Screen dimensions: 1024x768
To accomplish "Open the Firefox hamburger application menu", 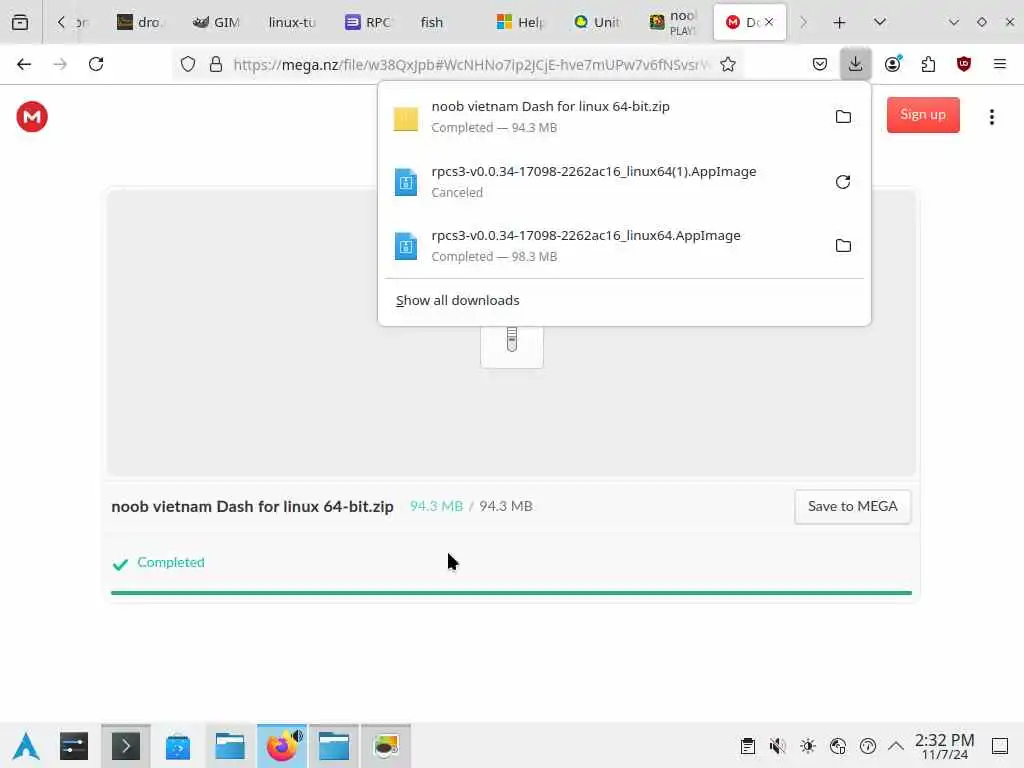I will [x=1000, y=64].
